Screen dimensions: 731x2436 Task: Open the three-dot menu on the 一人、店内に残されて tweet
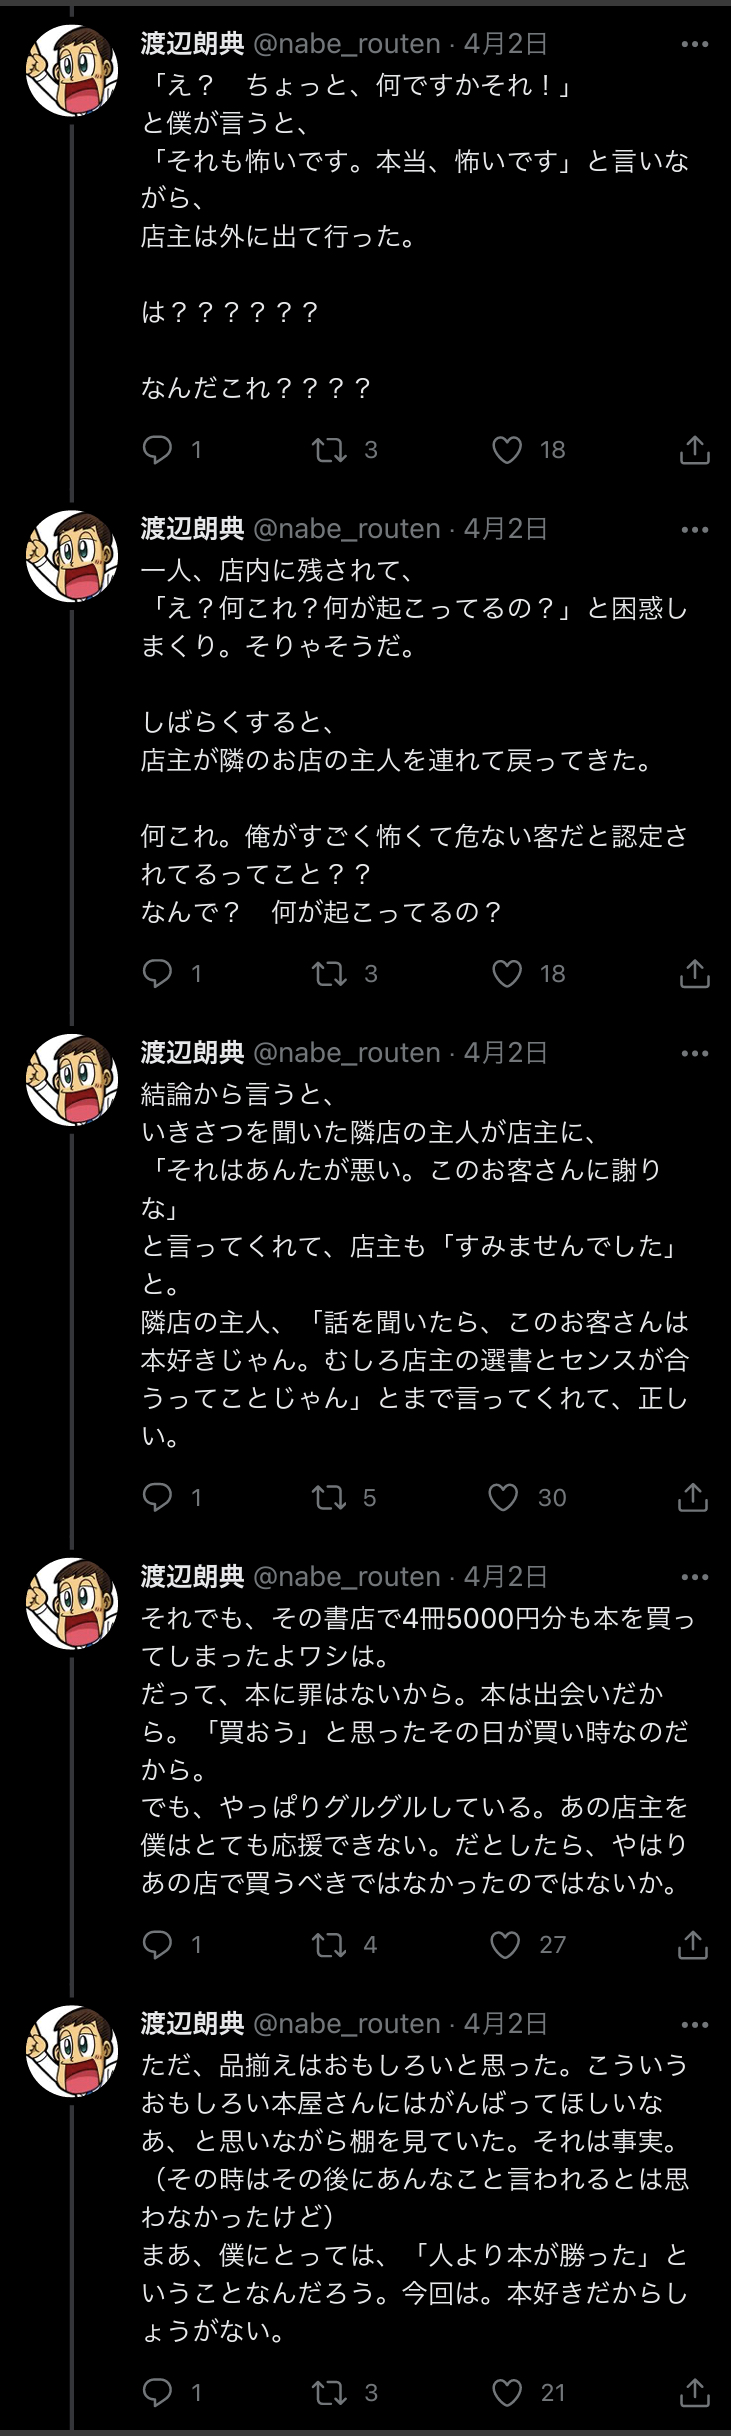[x=694, y=529]
